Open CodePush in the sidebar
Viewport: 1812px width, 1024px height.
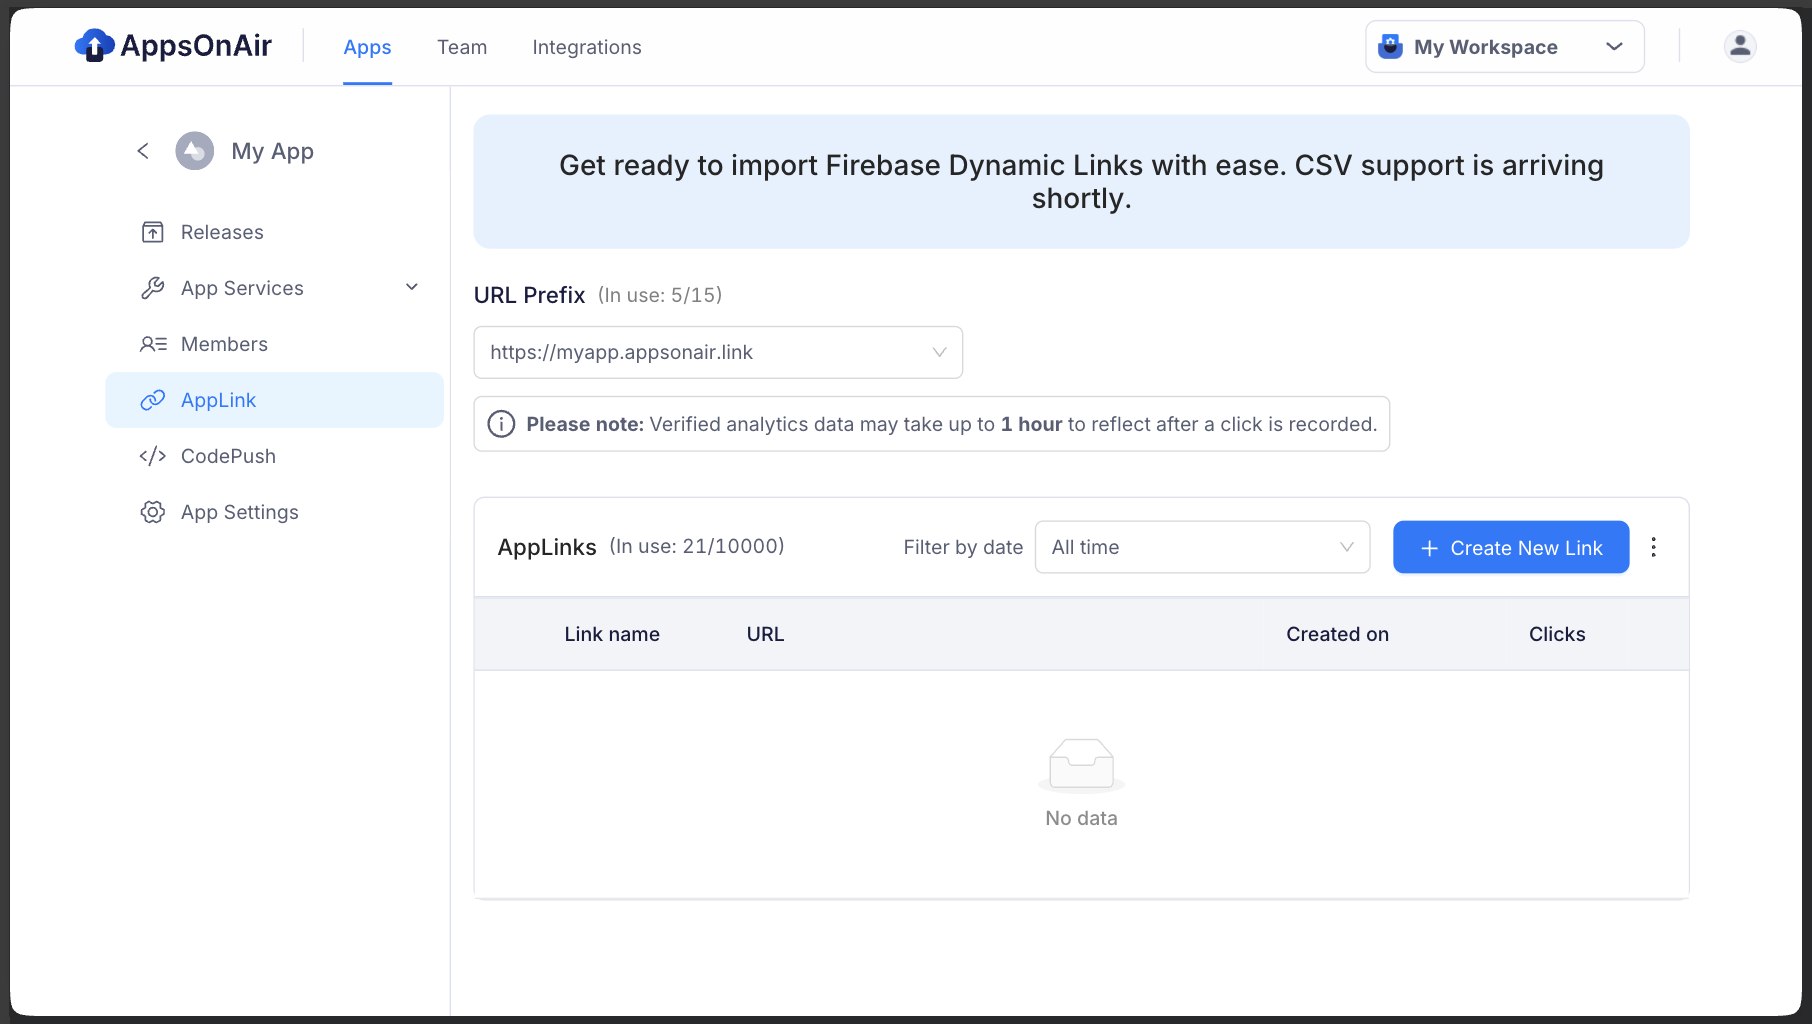(274, 456)
